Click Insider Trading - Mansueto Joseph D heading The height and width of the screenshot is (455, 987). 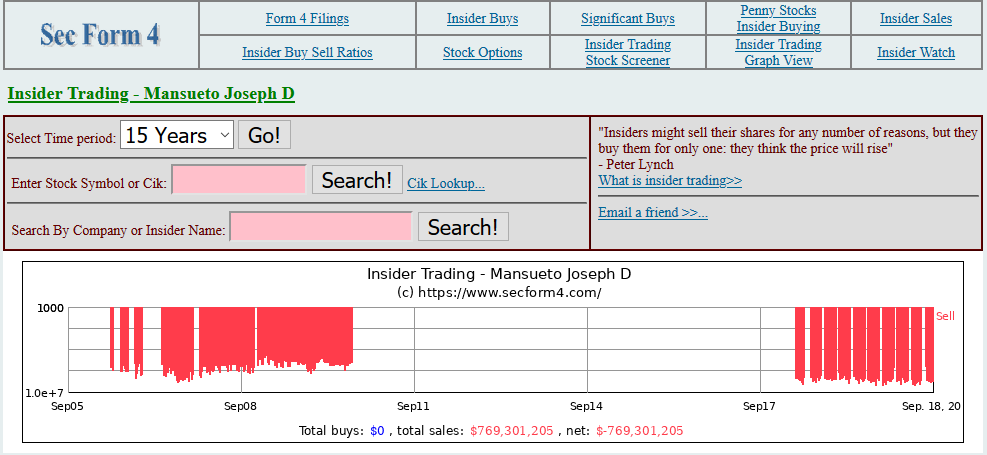pos(151,94)
